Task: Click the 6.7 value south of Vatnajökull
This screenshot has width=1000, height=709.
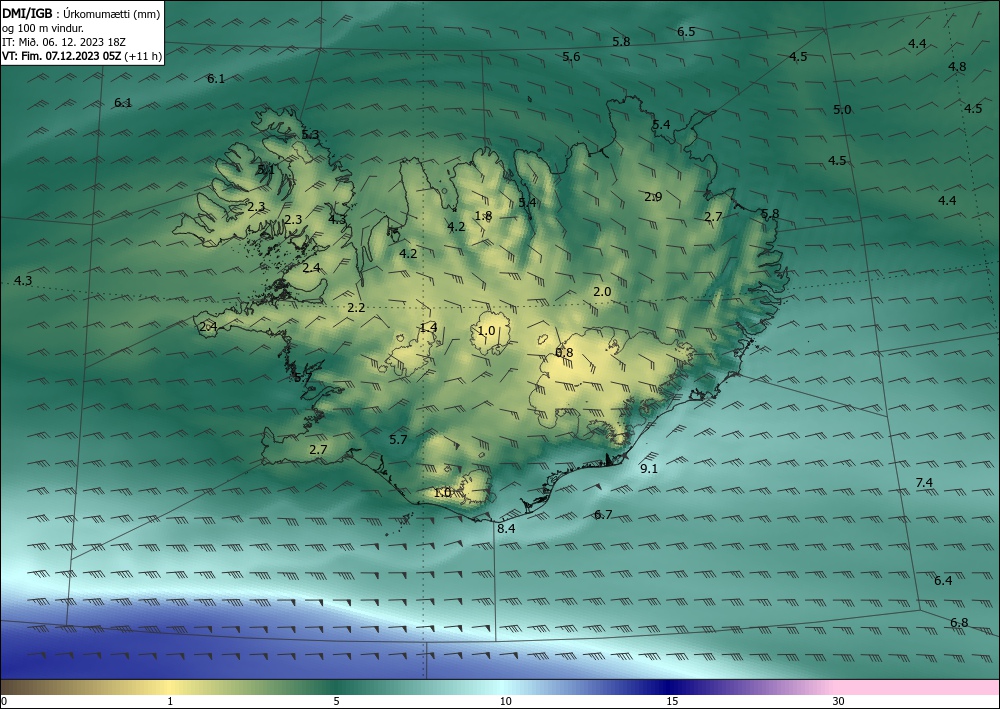Action: point(603,515)
